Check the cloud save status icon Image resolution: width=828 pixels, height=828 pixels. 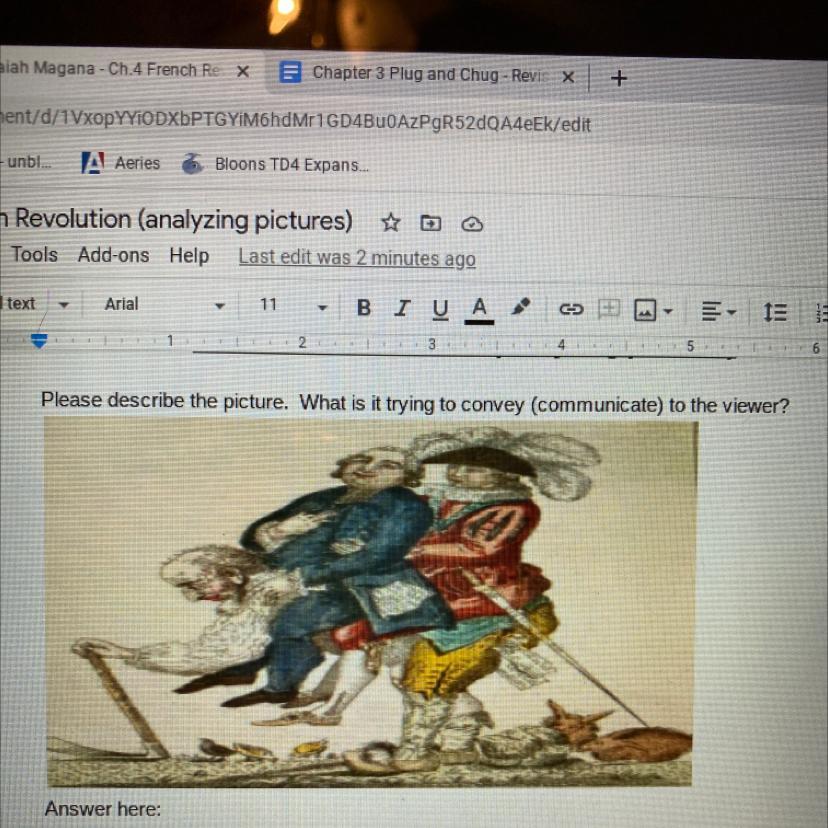point(472,224)
